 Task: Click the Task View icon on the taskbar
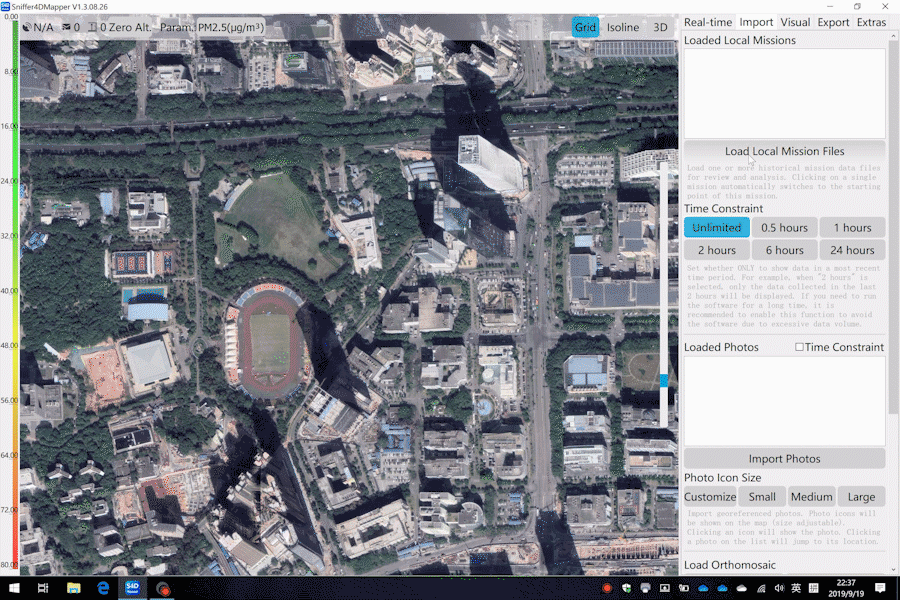(x=43, y=588)
